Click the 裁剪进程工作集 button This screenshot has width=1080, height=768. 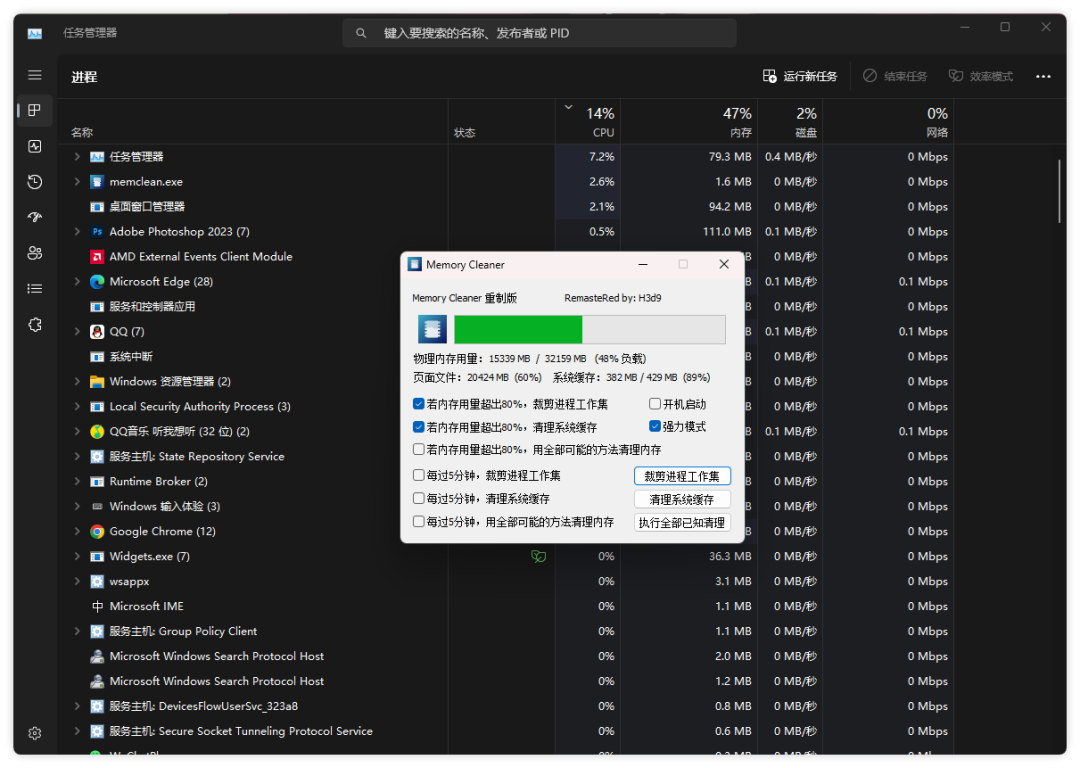682,476
